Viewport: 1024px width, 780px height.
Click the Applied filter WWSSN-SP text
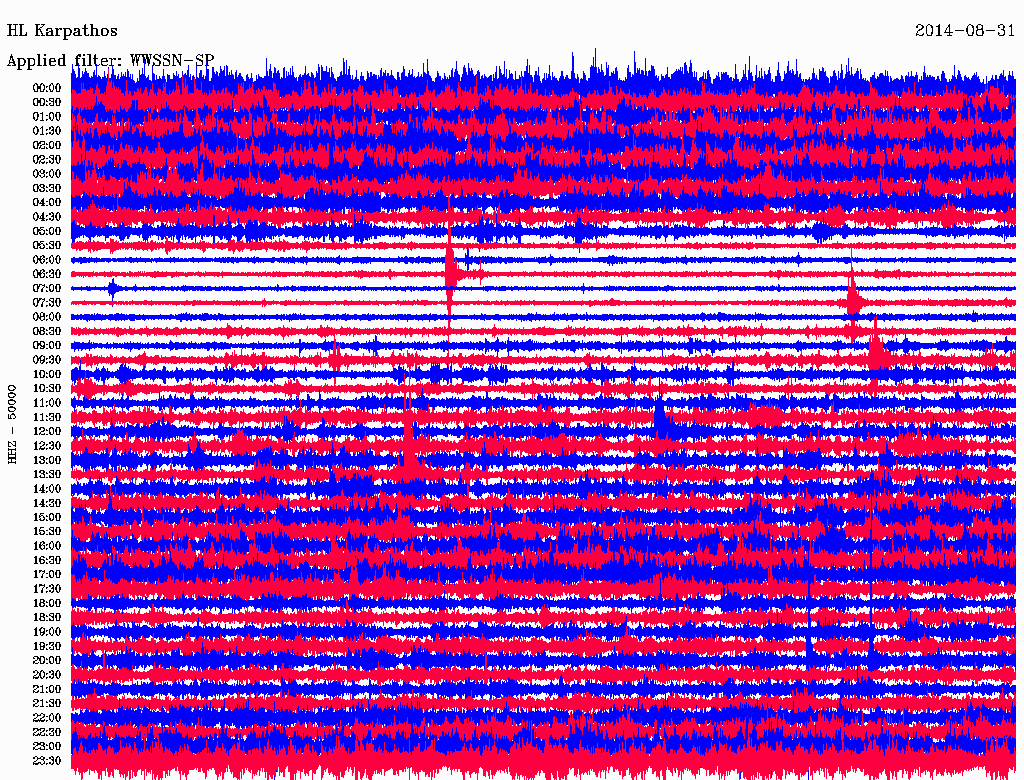[110, 61]
